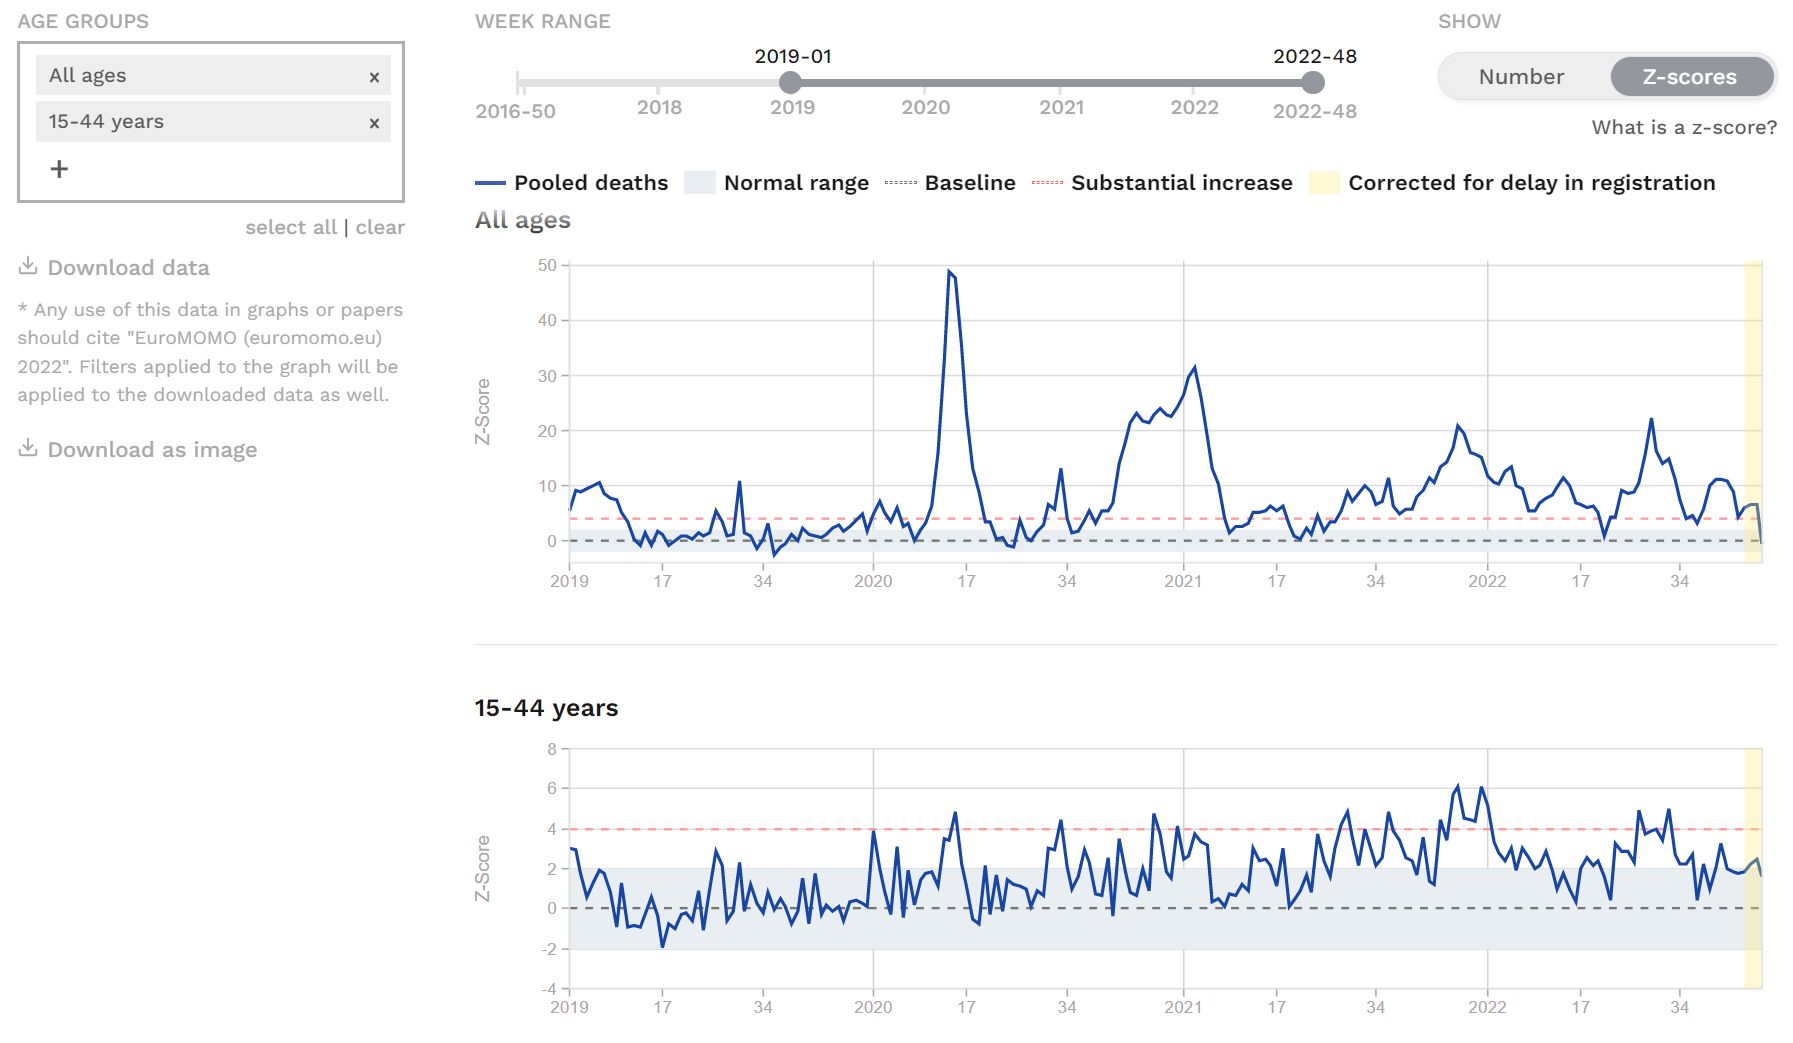Image resolution: width=1793 pixels, height=1043 pixels.
Task: Clear all selected age groups
Action: coord(380,227)
